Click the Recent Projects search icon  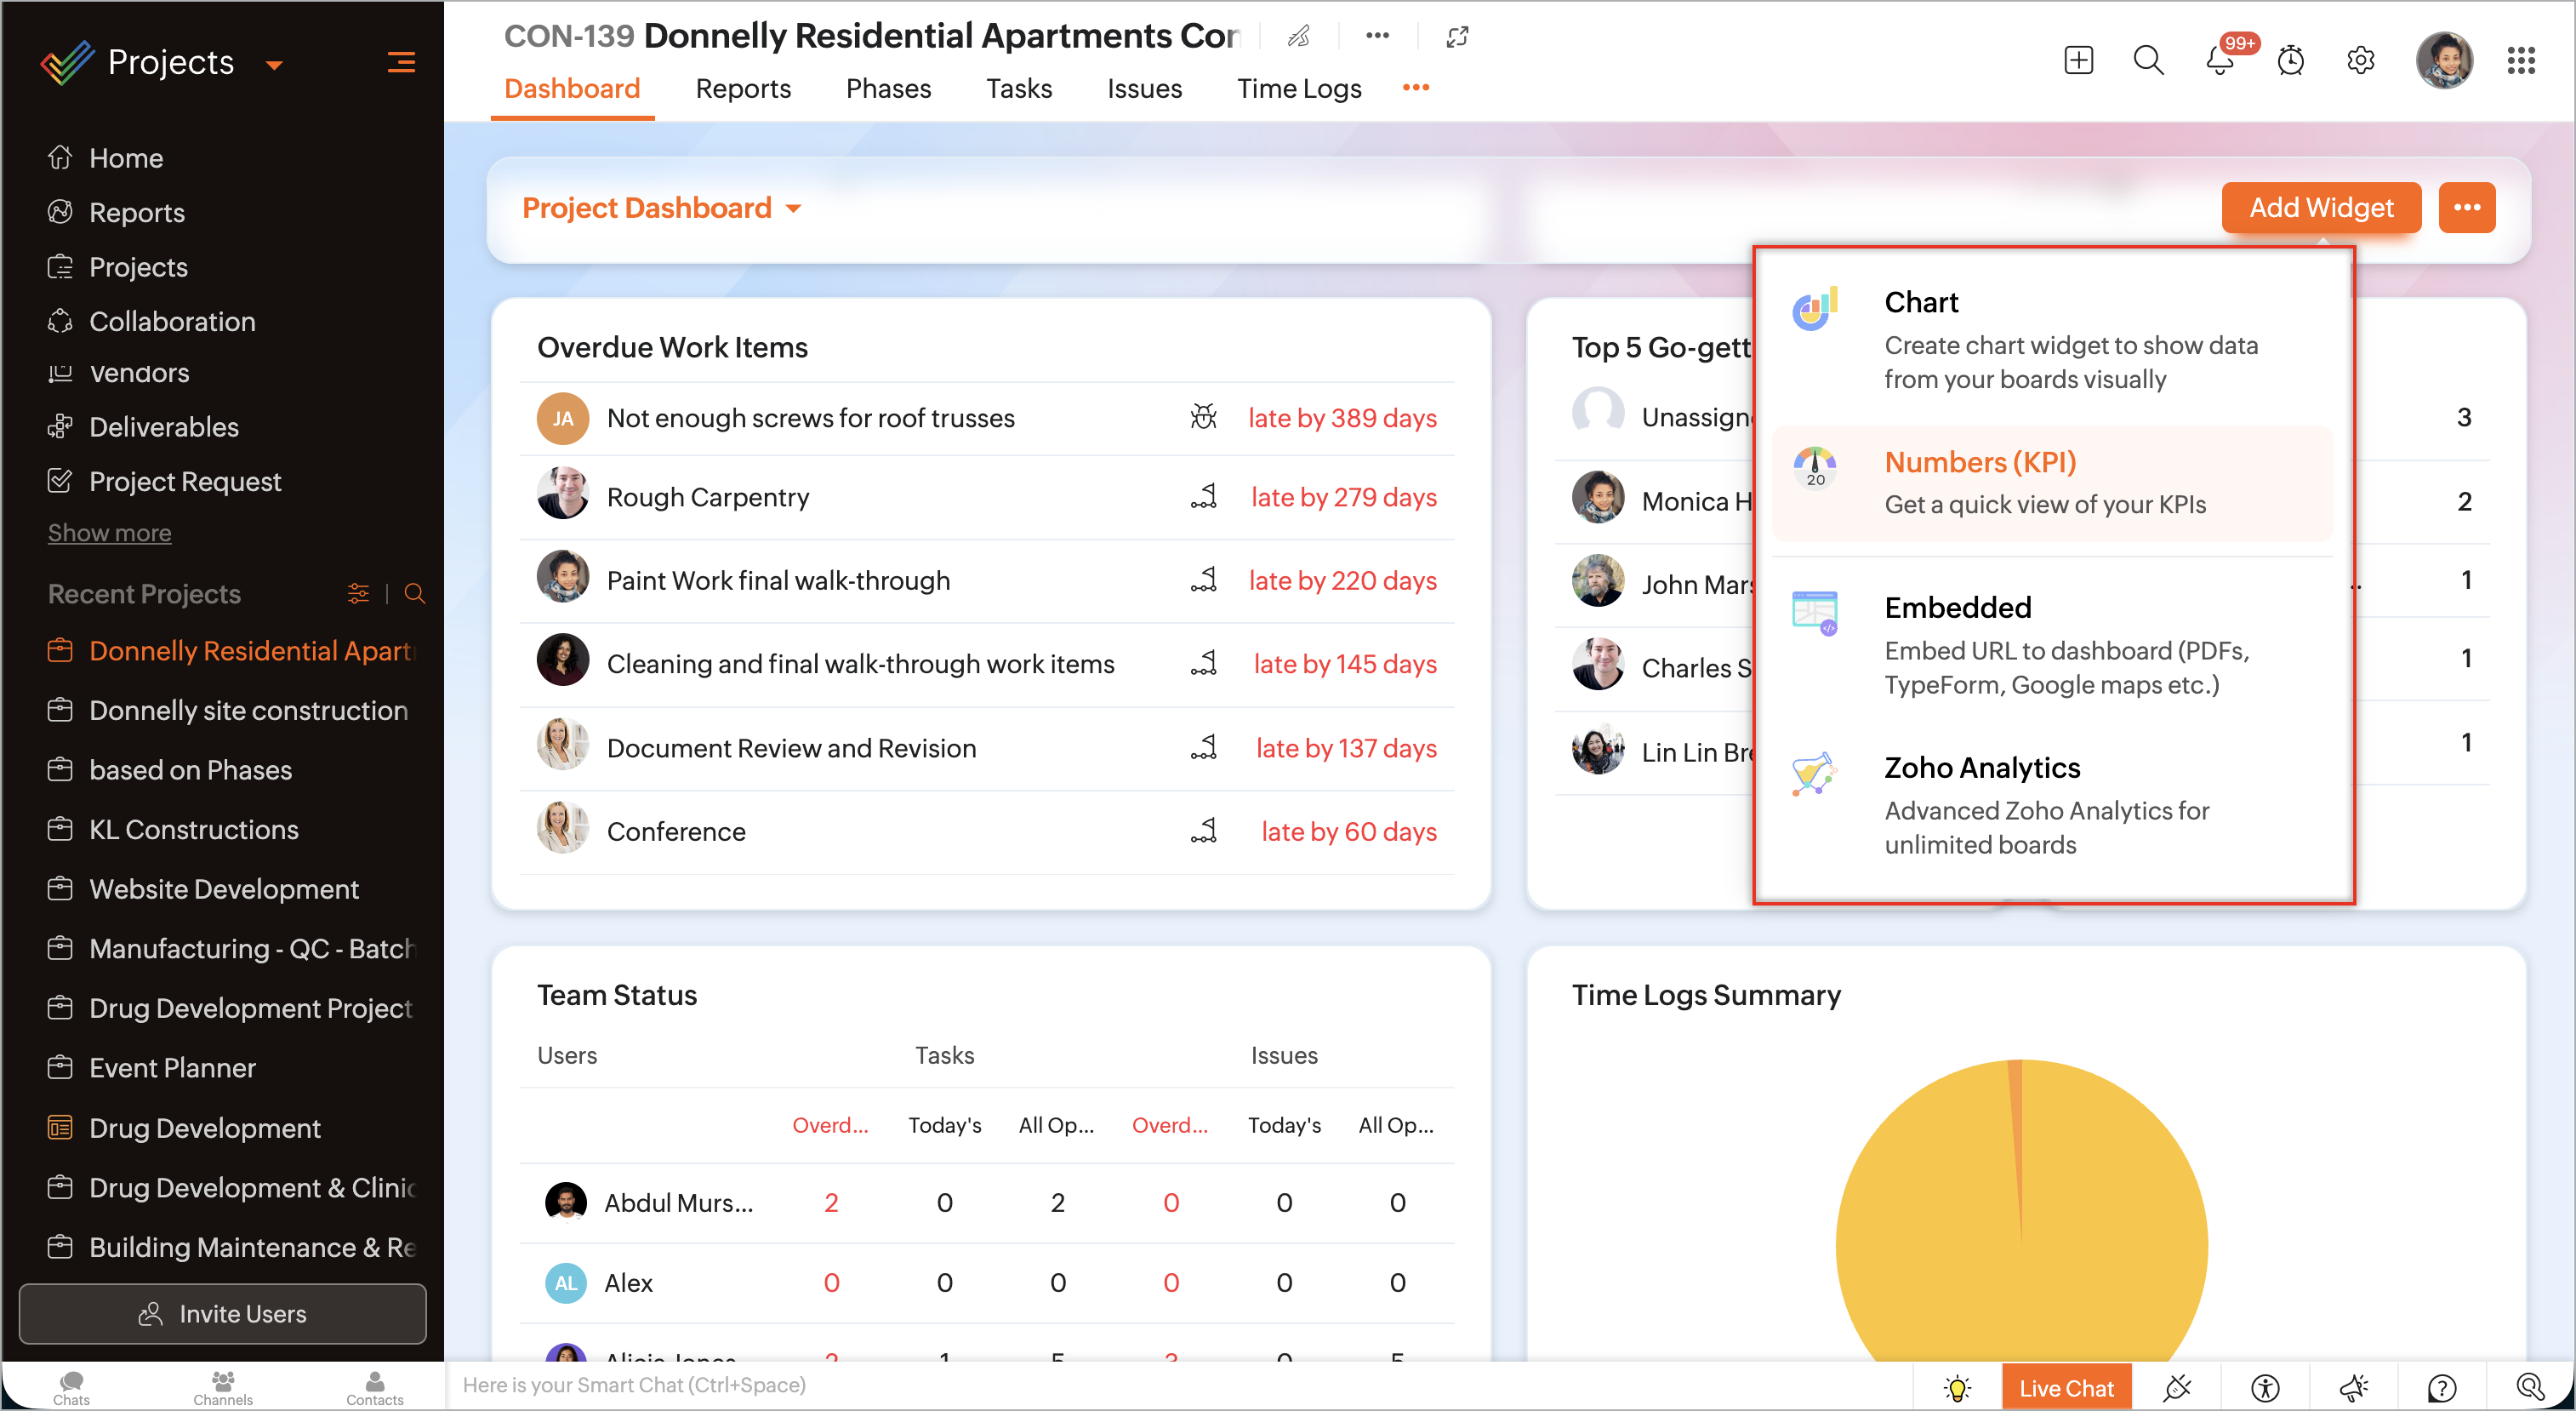[x=415, y=594]
